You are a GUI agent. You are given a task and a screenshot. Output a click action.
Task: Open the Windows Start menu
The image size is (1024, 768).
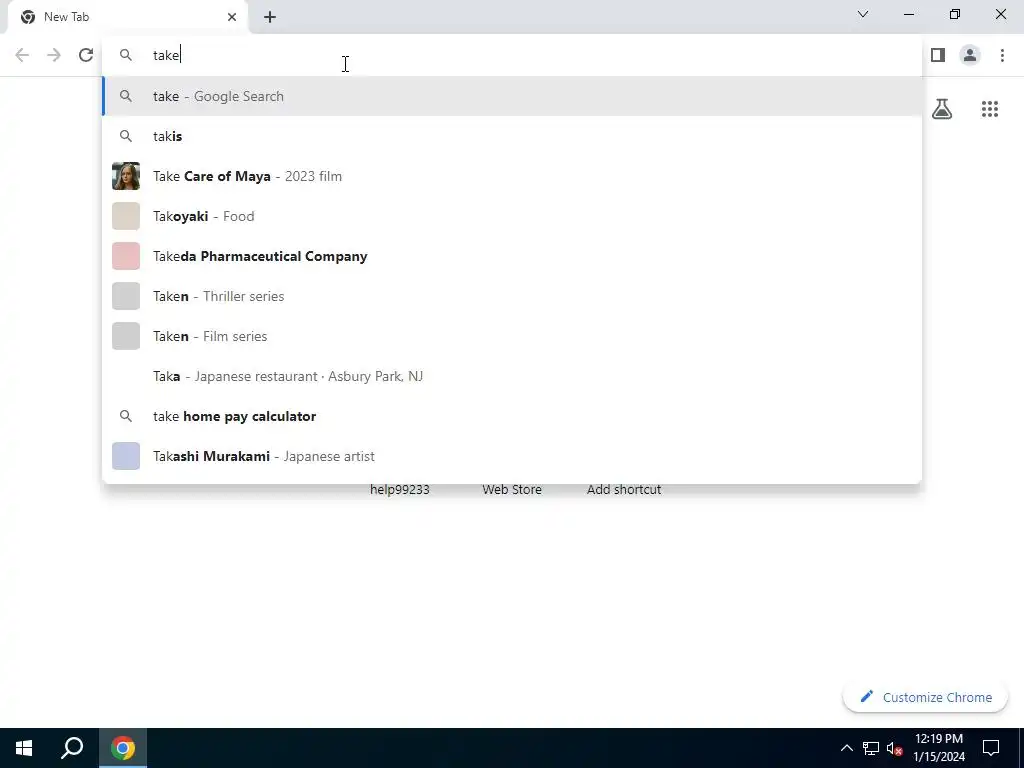(x=24, y=748)
